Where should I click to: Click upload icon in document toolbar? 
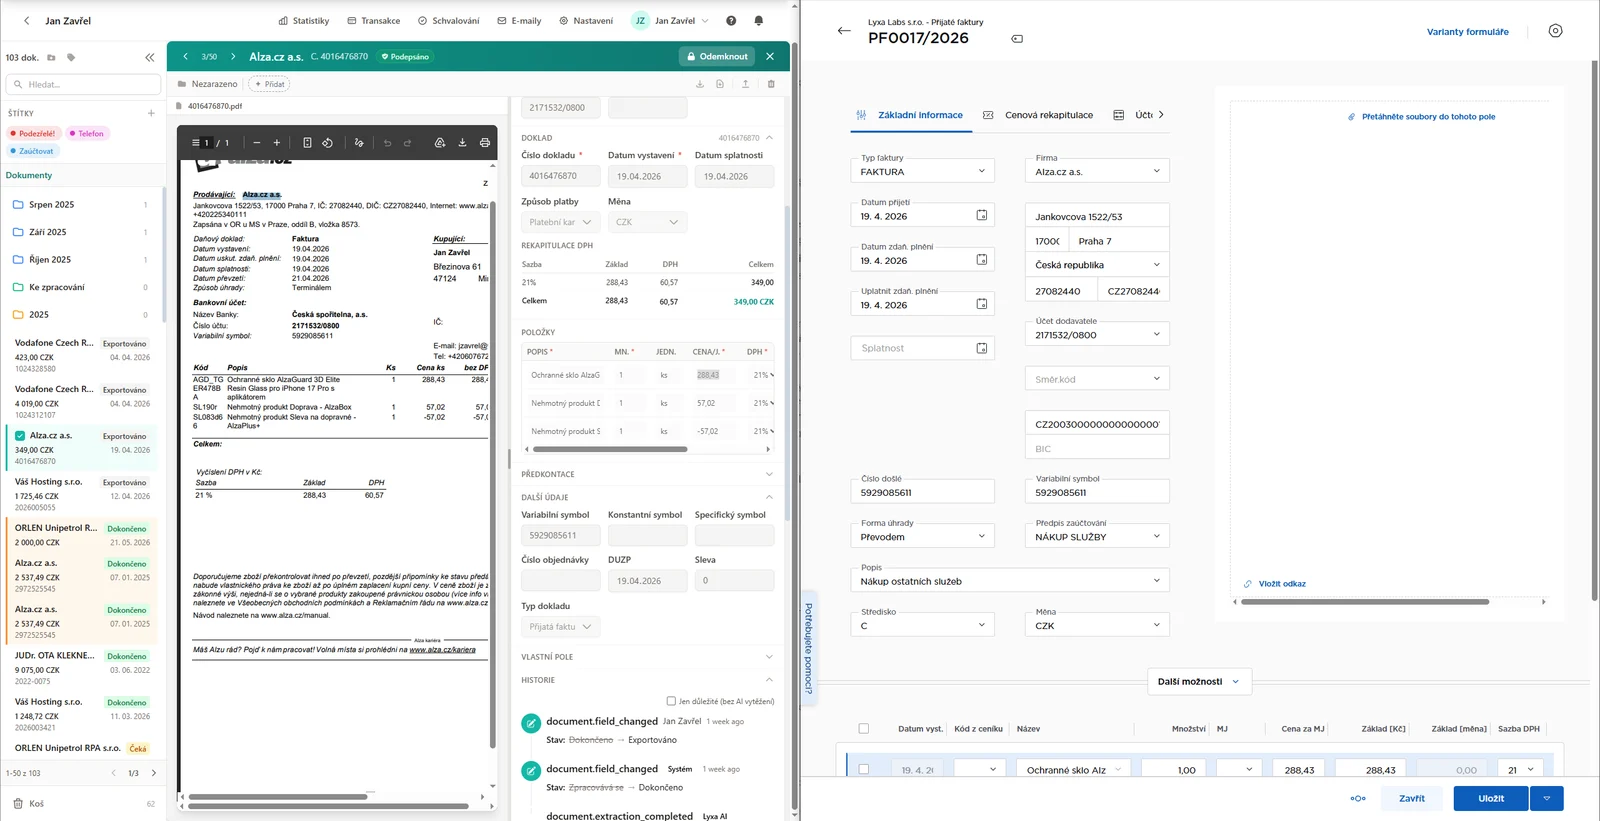click(x=745, y=84)
